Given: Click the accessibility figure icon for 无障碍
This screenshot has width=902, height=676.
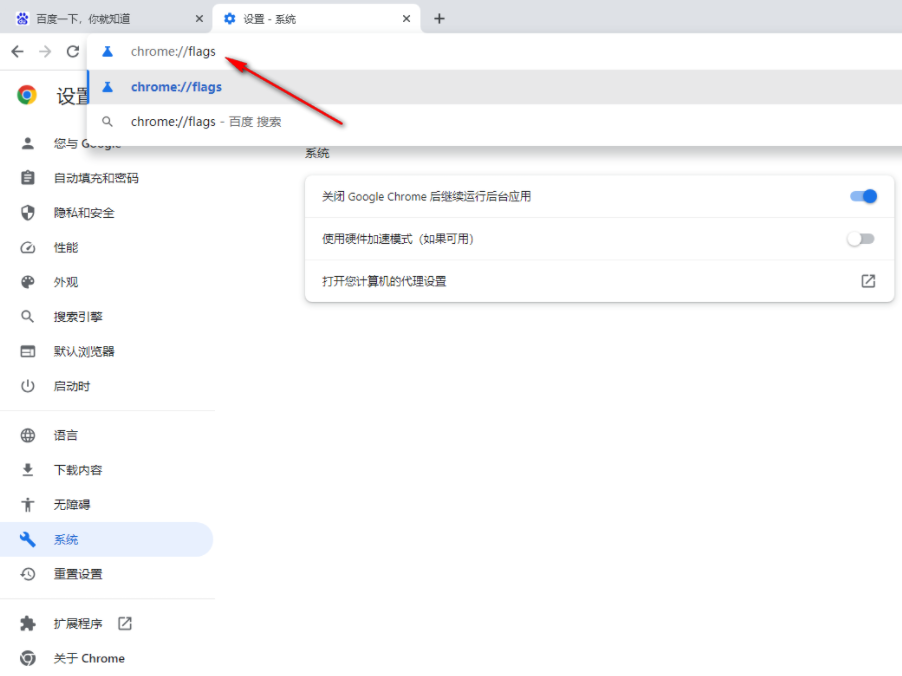Looking at the screenshot, I should tap(28, 505).
